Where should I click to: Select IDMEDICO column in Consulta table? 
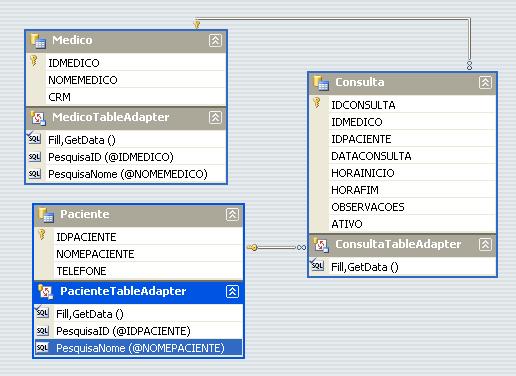tap(403, 122)
